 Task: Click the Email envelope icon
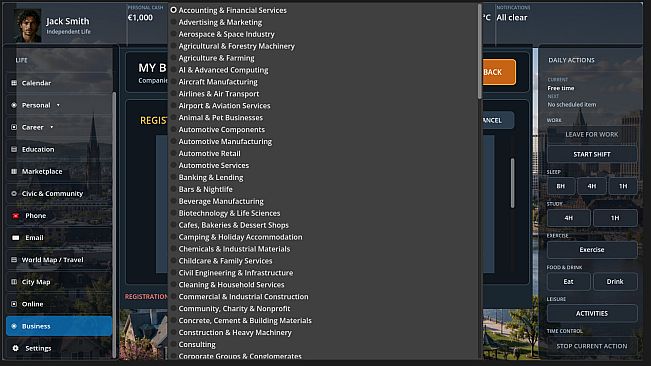(x=16, y=238)
